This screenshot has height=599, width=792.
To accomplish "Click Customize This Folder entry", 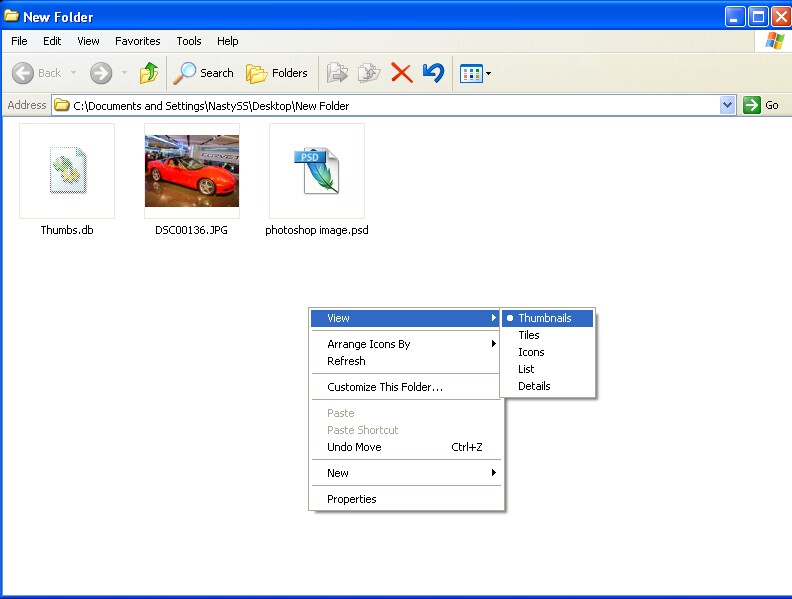I will 385,387.
